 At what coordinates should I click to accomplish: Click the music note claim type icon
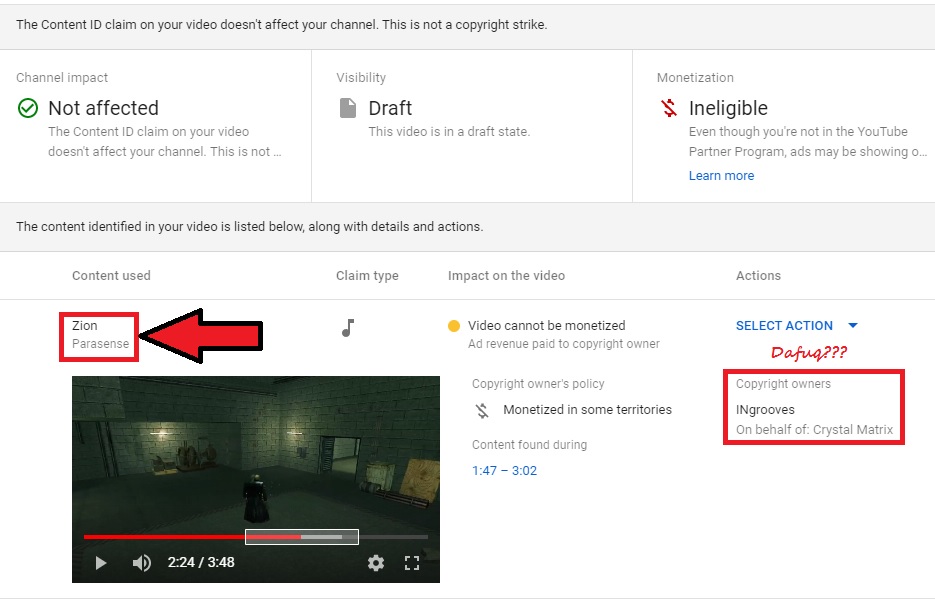[x=348, y=328]
